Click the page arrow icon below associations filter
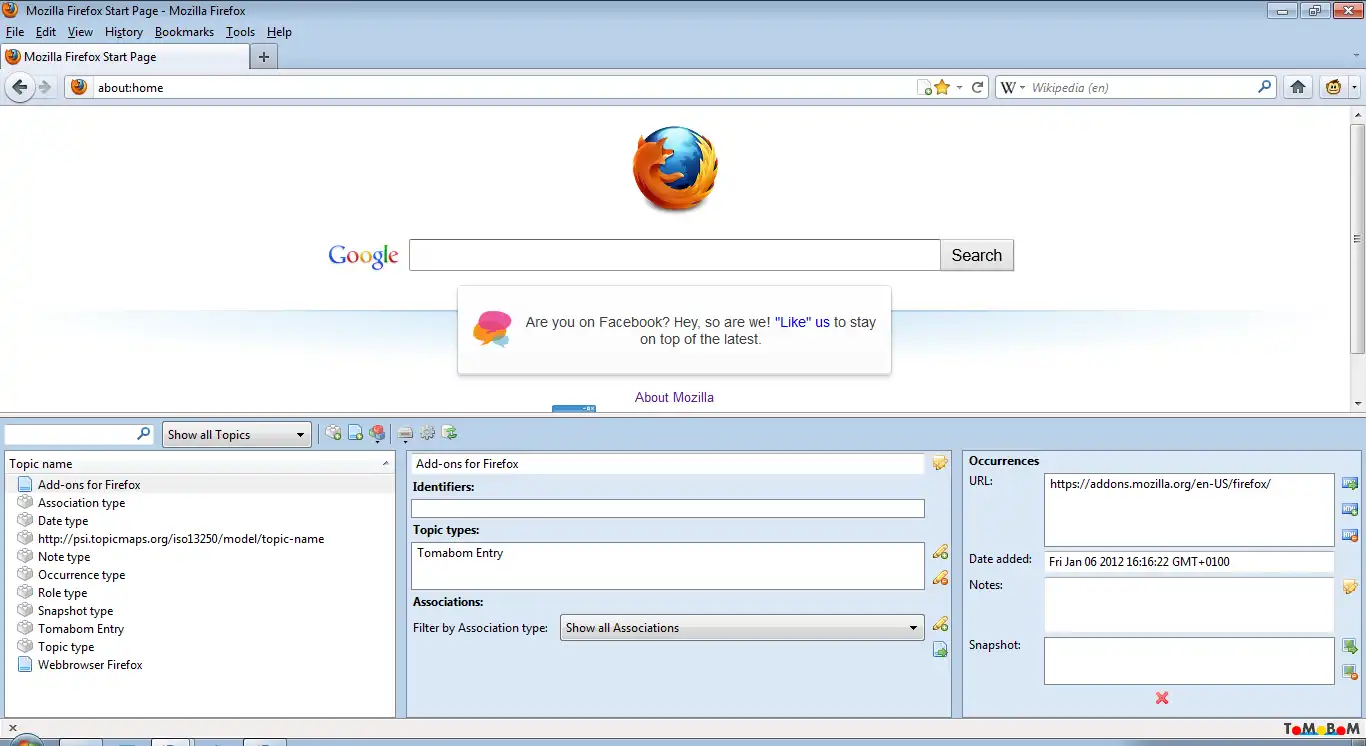This screenshot has height=746, width=1366. pos(940,650)
